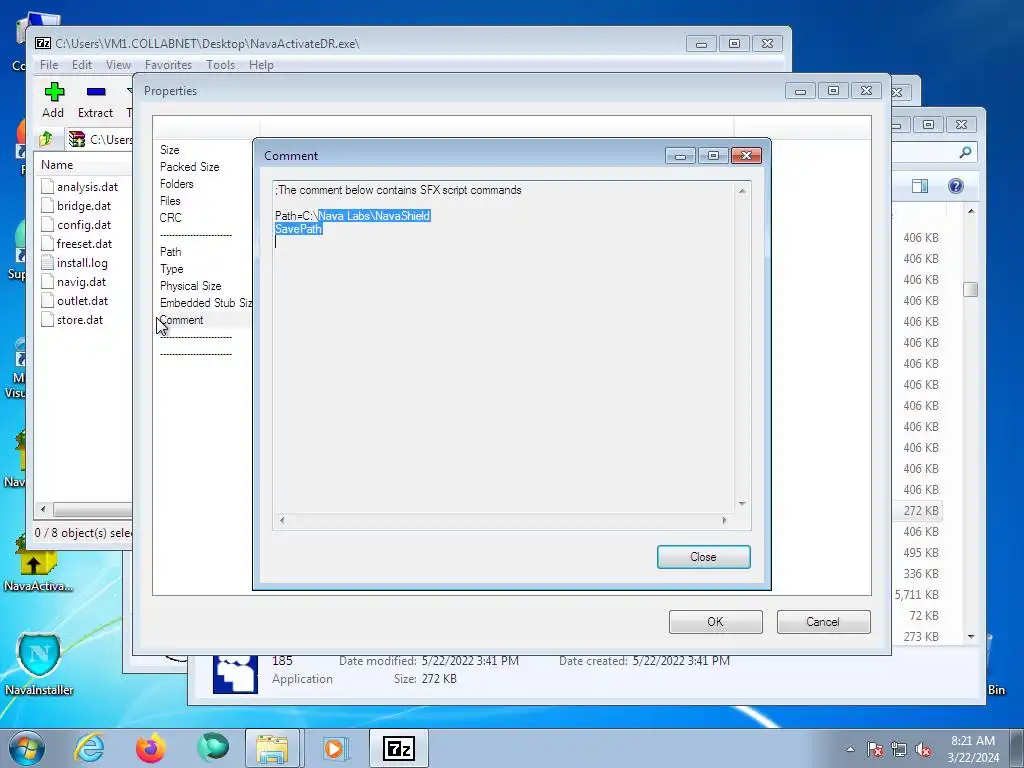
Task: Switch to Windows Explorer taskbar button
Action: click(272, 748)
